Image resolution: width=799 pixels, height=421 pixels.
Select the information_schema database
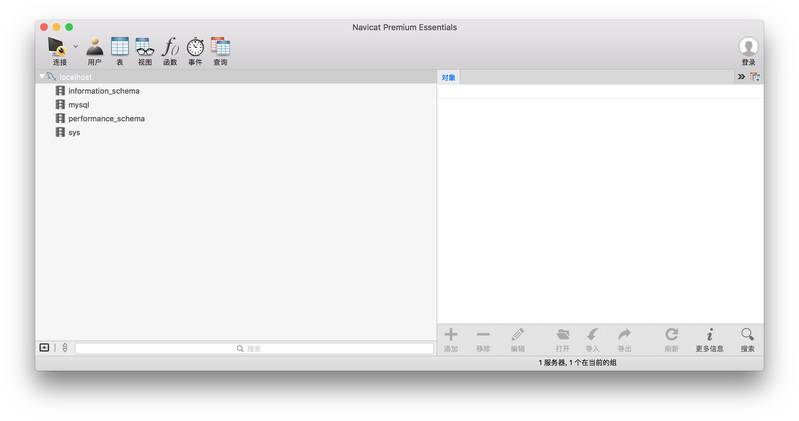point(104,91)
